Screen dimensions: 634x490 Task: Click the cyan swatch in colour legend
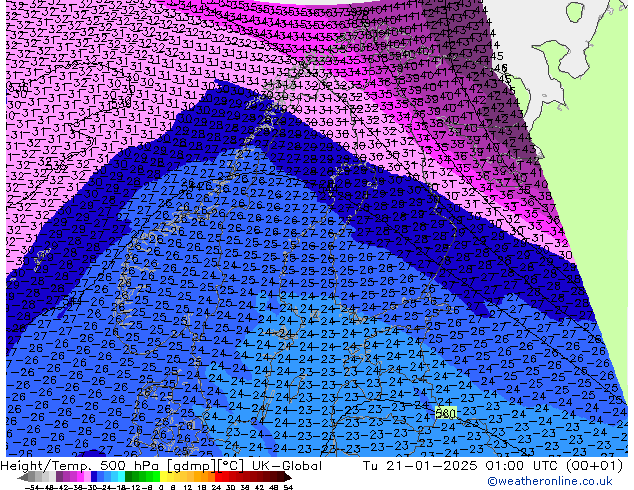(x=121, y=477)
